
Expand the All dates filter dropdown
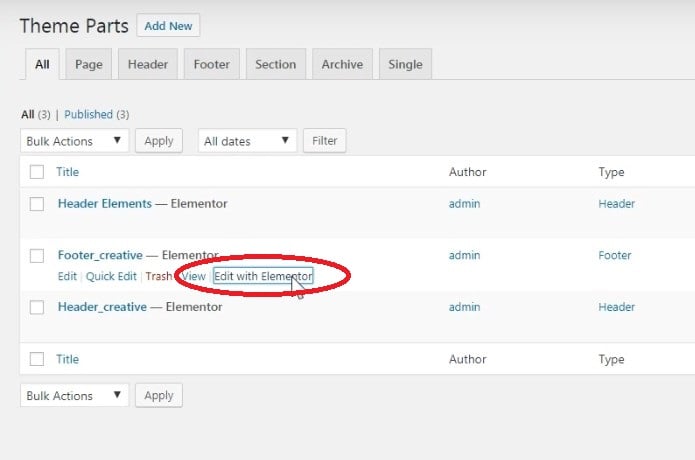coord(247,141)
